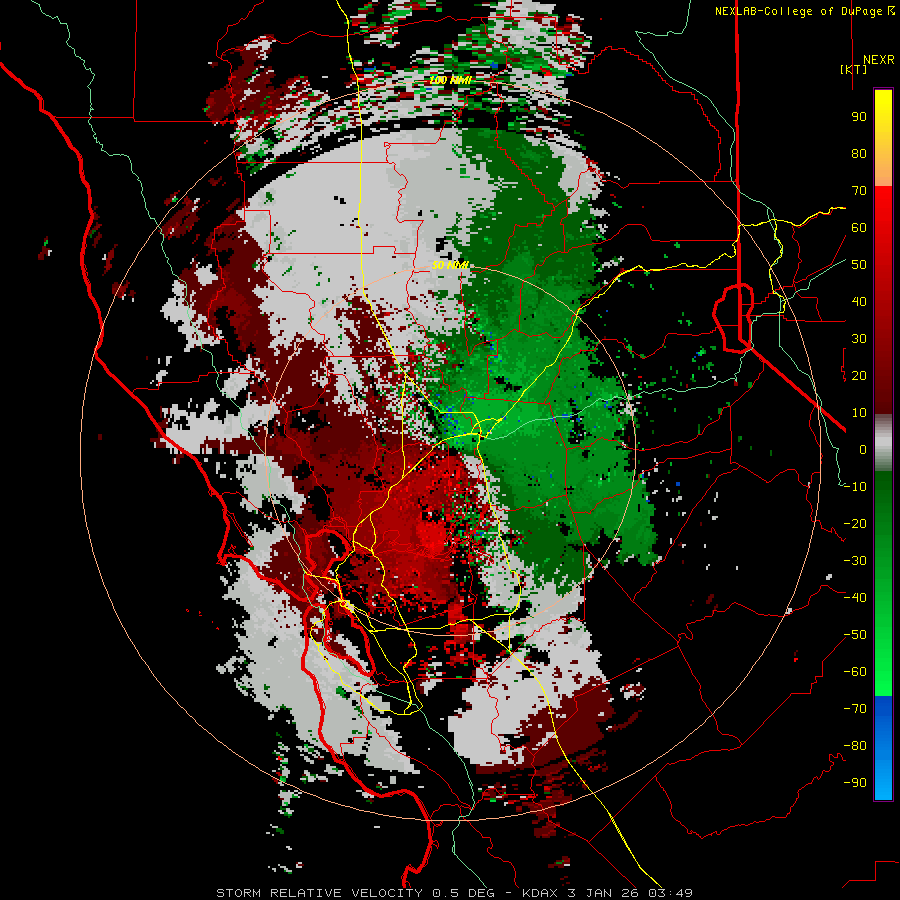Click the 60 value on the velocity scale

coord(859,228)
